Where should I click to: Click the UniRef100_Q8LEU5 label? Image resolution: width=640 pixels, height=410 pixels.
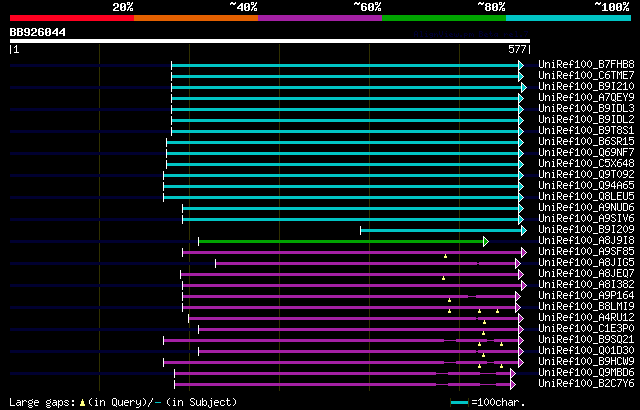[586, 197]
